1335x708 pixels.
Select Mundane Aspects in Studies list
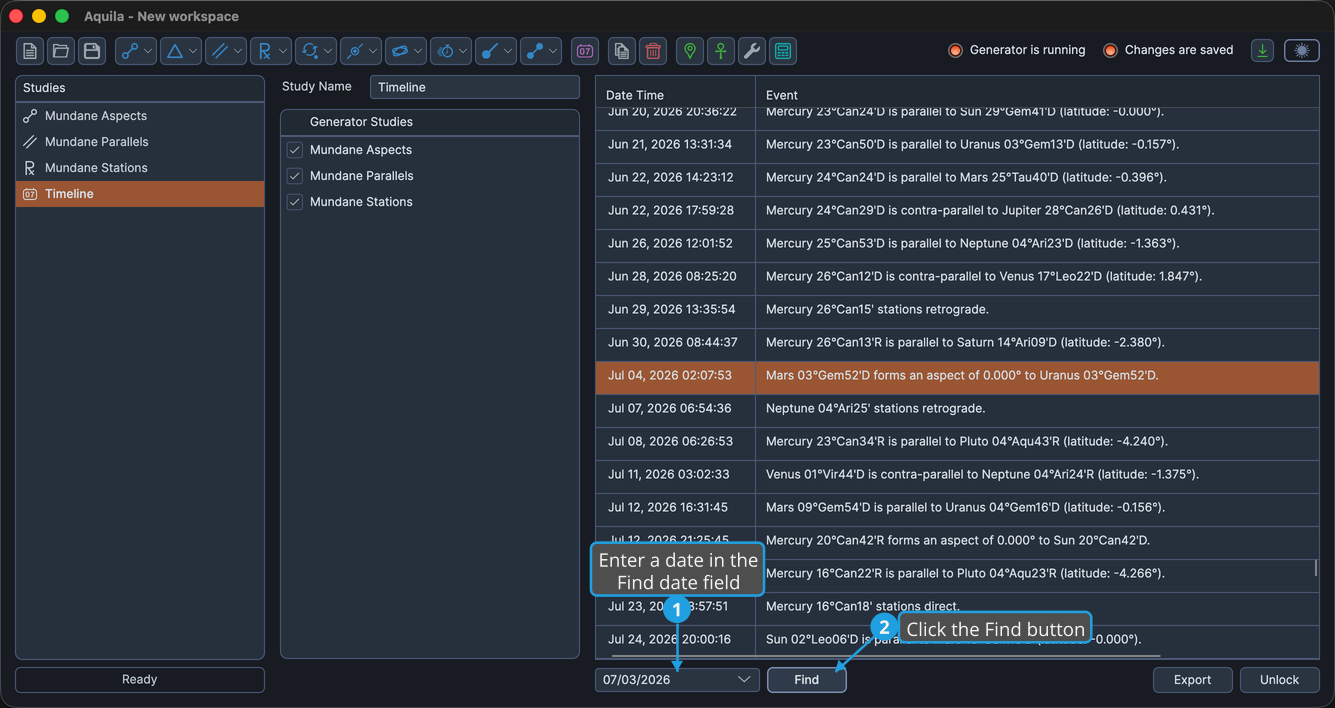(x=140, y=116)
